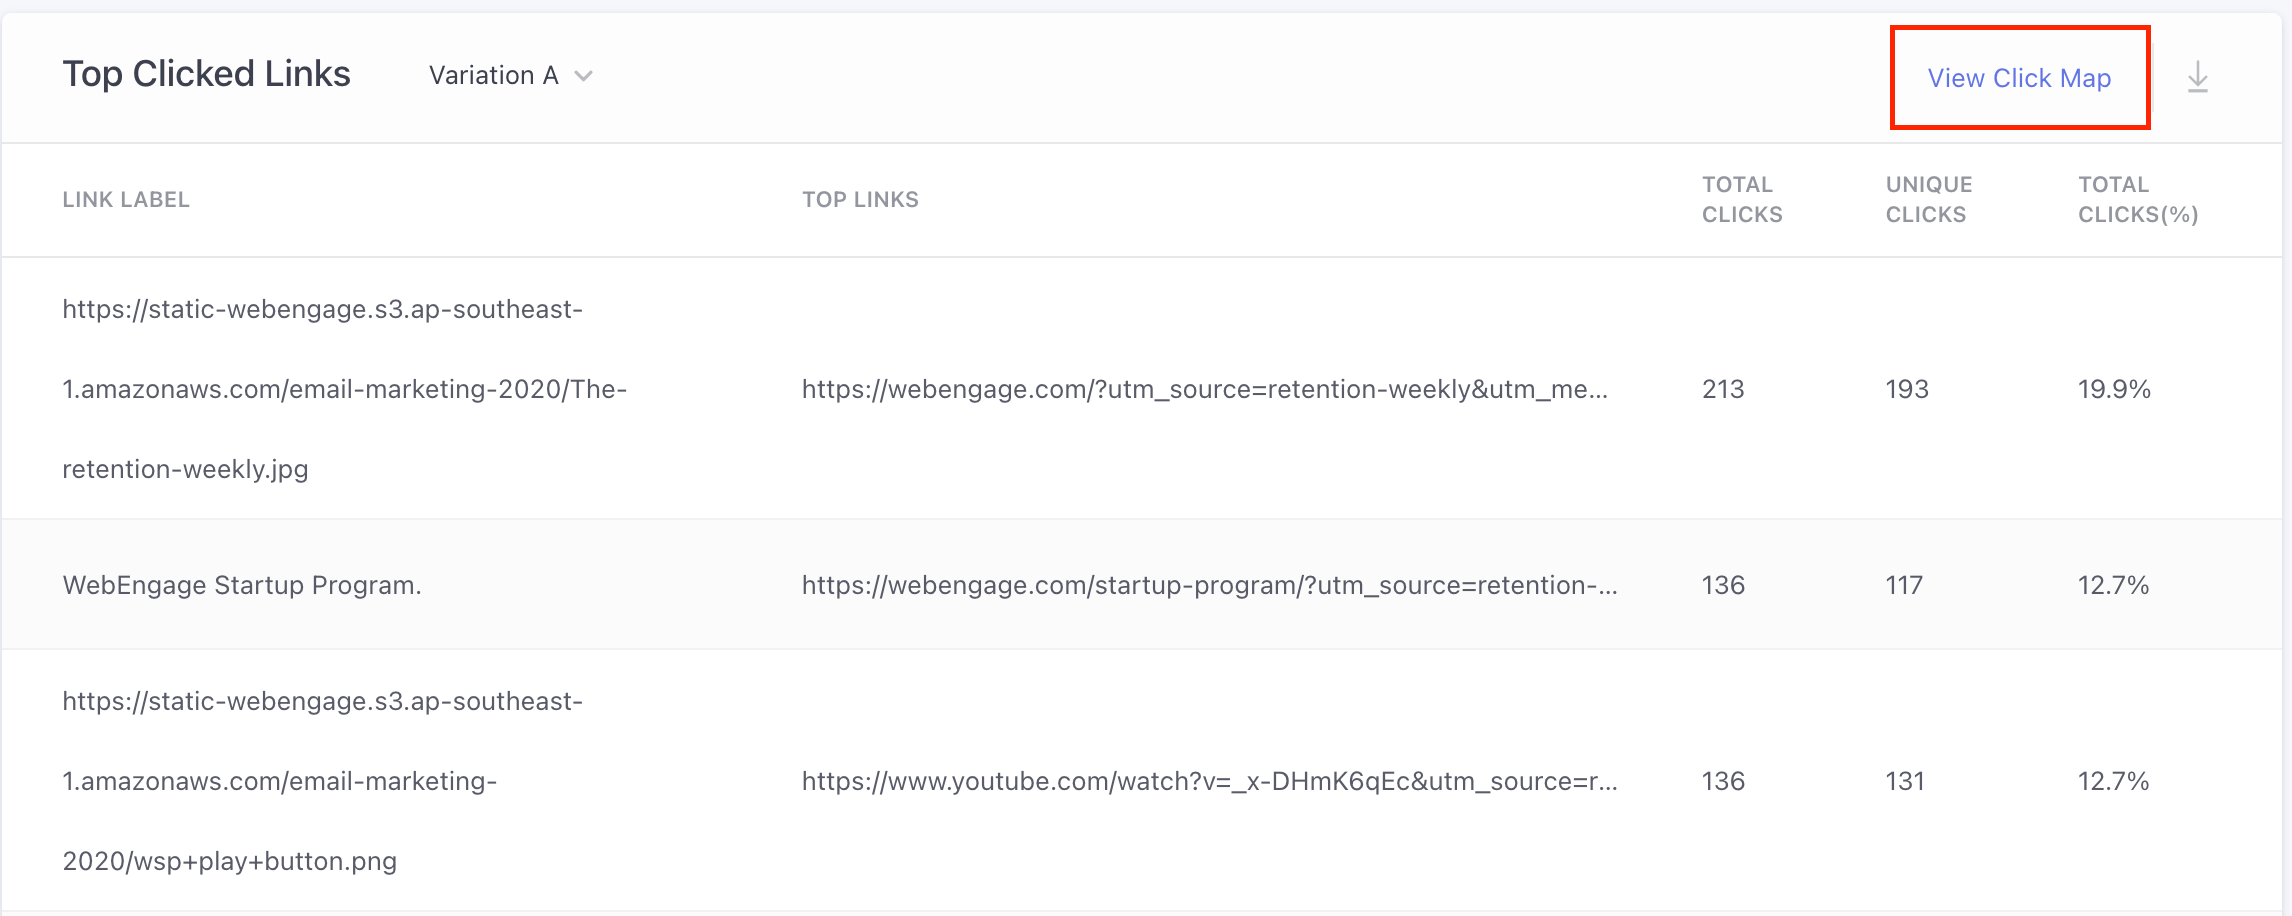Screen dimensions: 2292x916
Task: Click the 193 unique clicks value
Action: tap(1907, 389)
